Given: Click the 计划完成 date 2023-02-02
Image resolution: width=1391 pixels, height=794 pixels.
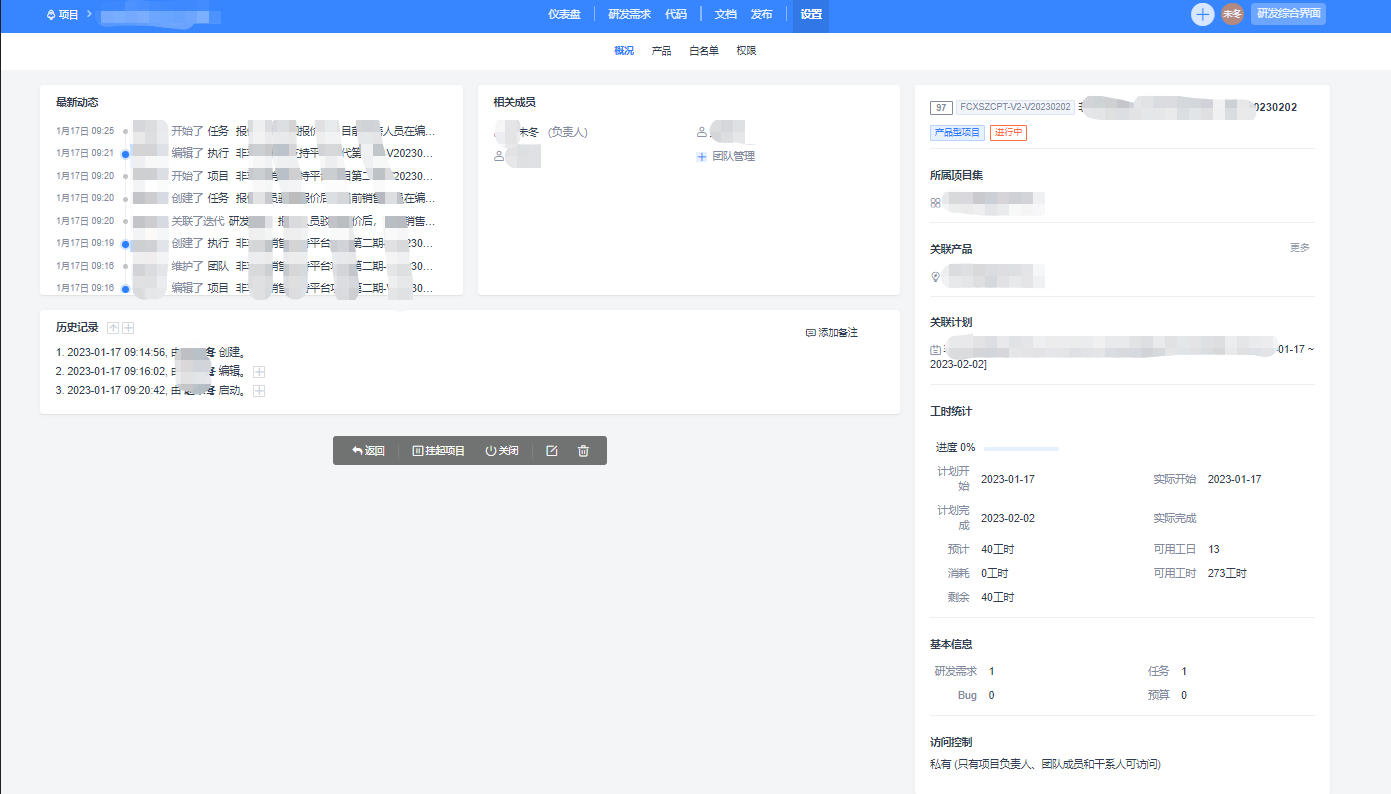Looking at the screenshot, I should point(1008,518).
